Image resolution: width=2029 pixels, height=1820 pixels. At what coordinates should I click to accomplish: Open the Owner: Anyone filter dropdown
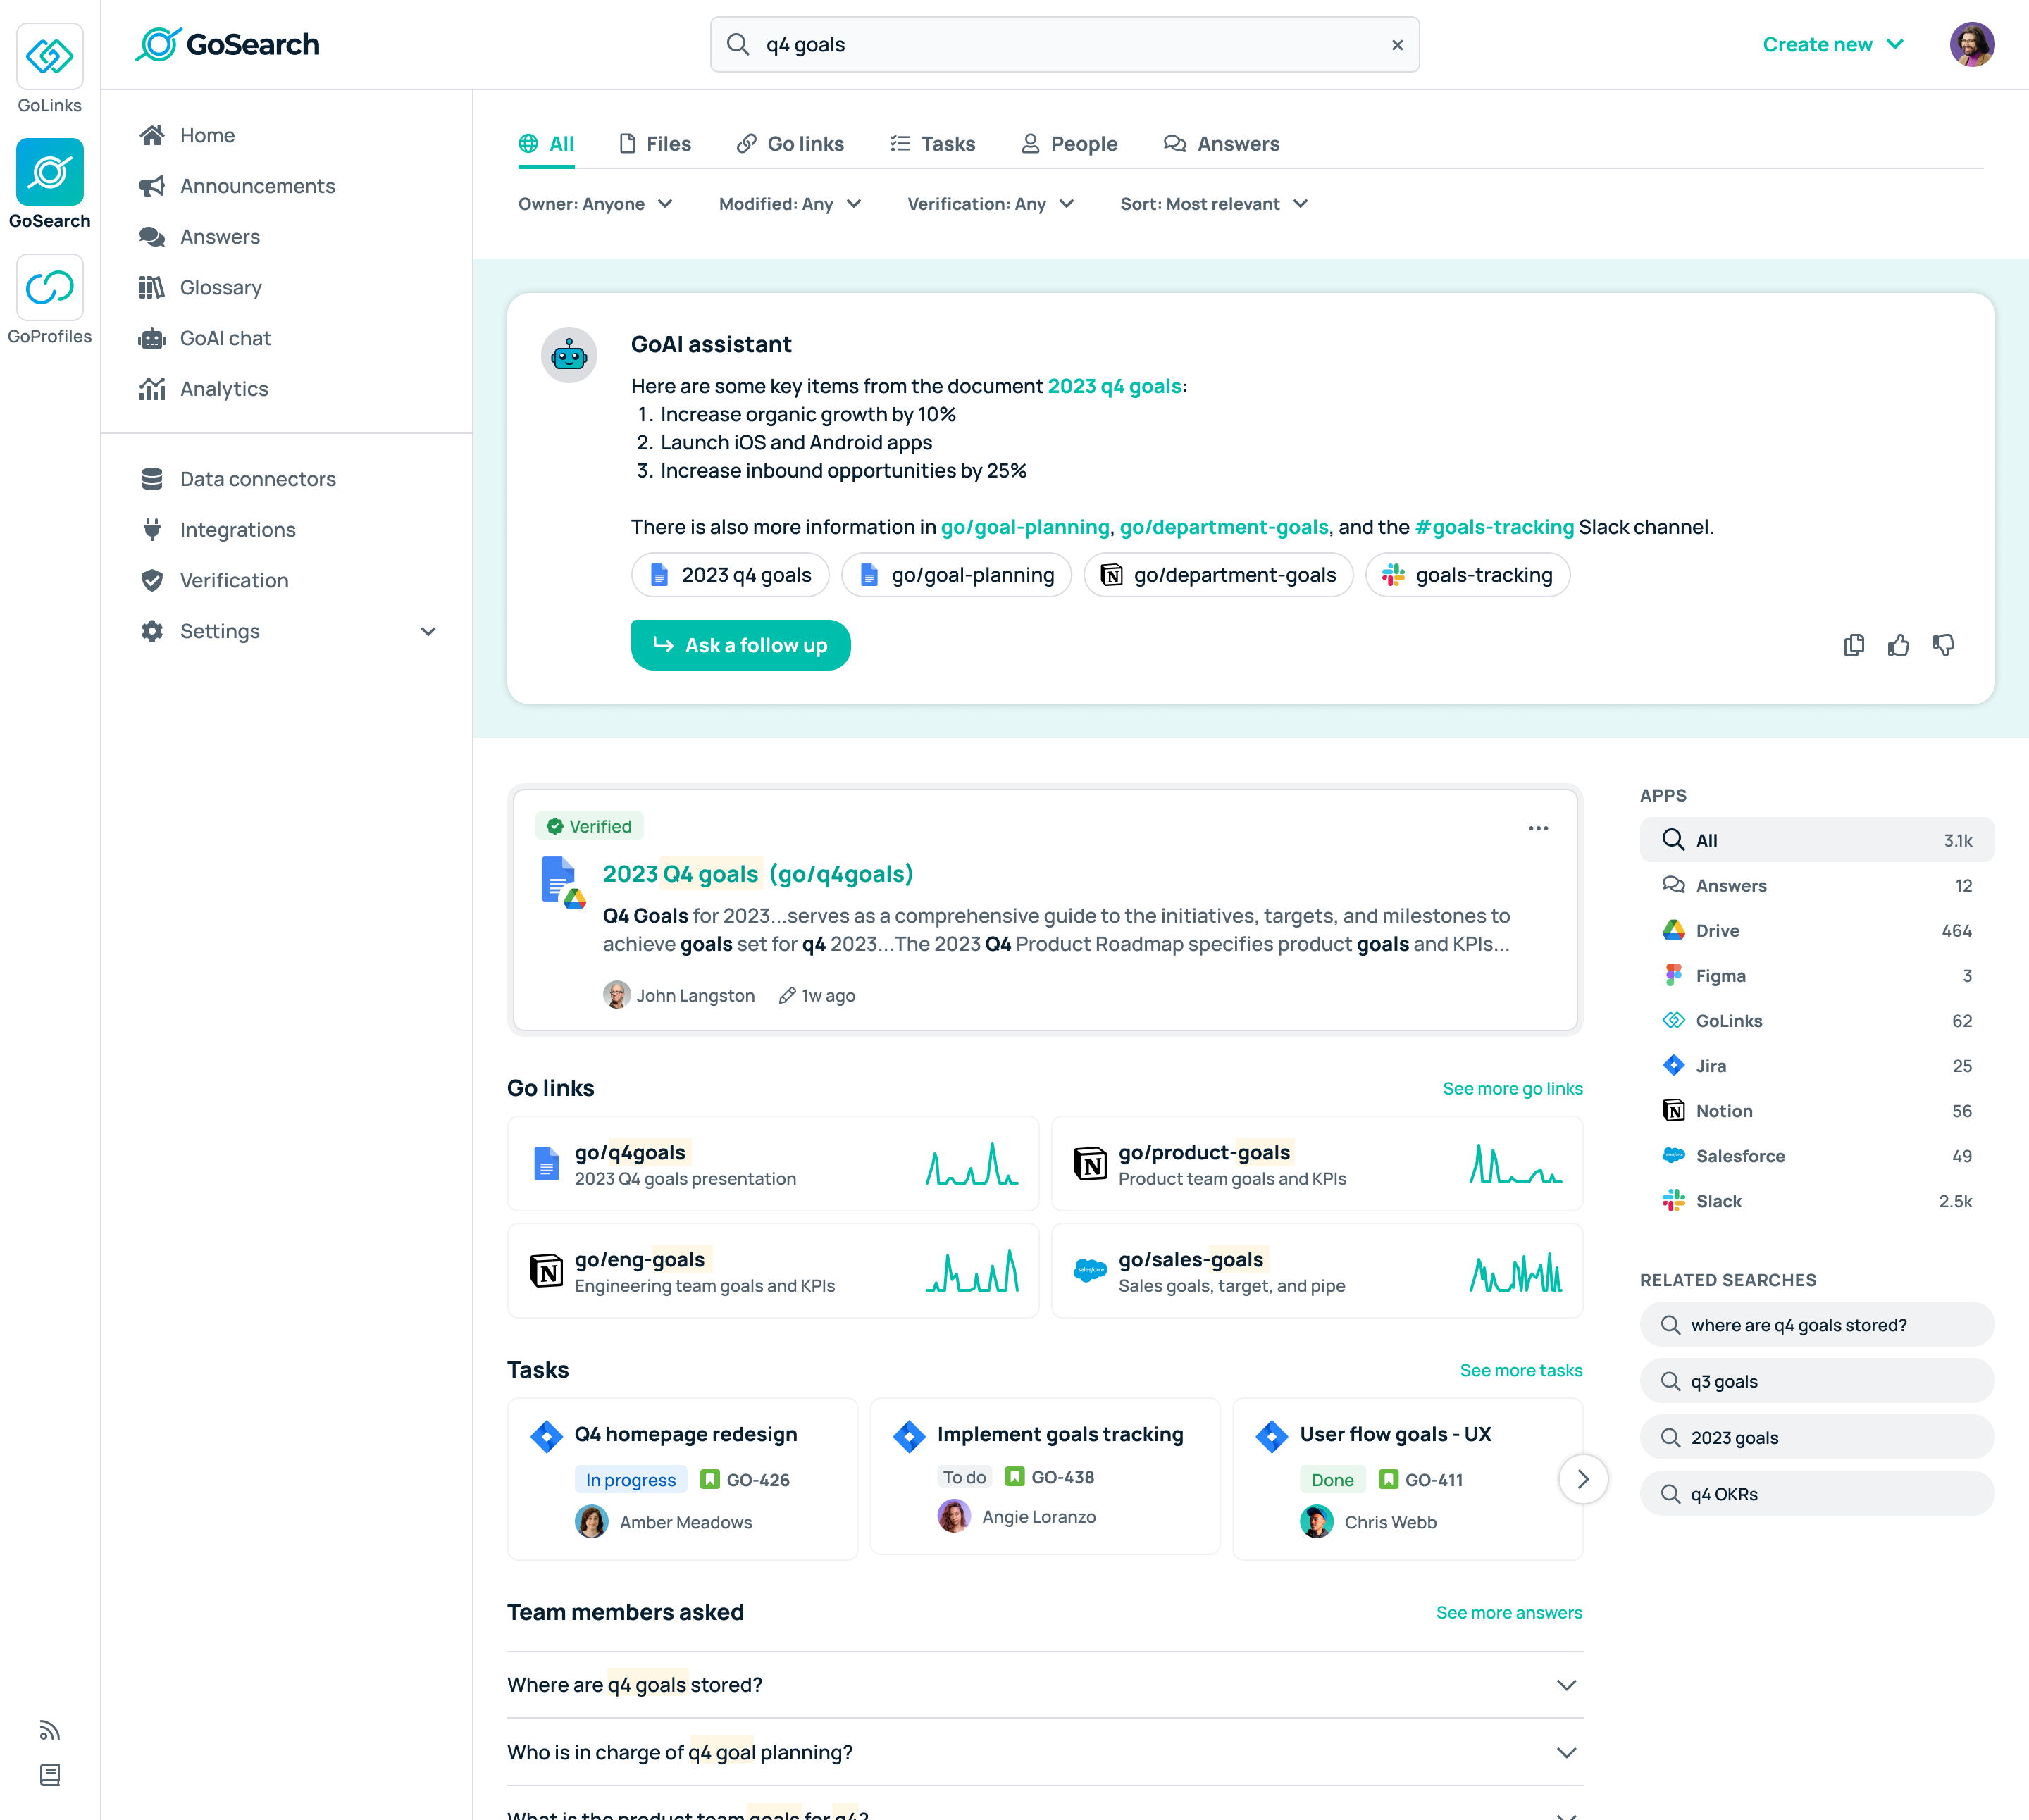point(595,204)
